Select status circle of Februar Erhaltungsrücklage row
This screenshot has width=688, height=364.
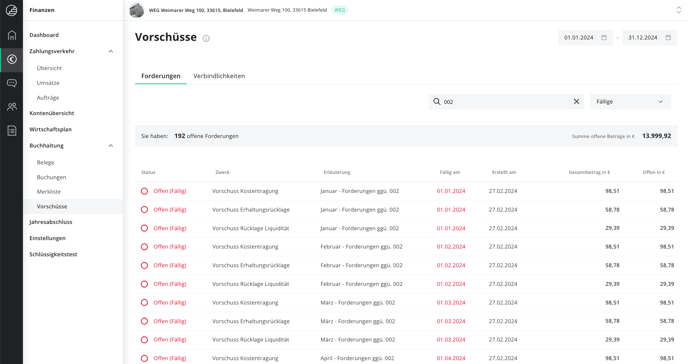[x=144, y=265]
